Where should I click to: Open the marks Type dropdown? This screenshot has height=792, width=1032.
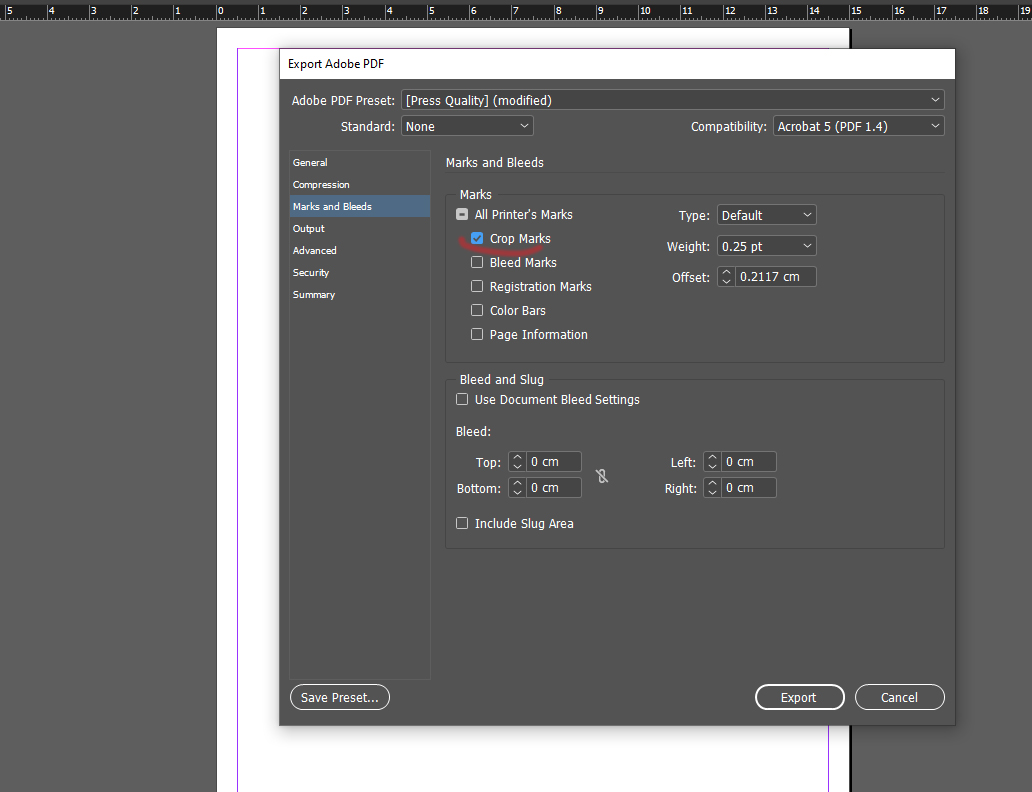767,215
